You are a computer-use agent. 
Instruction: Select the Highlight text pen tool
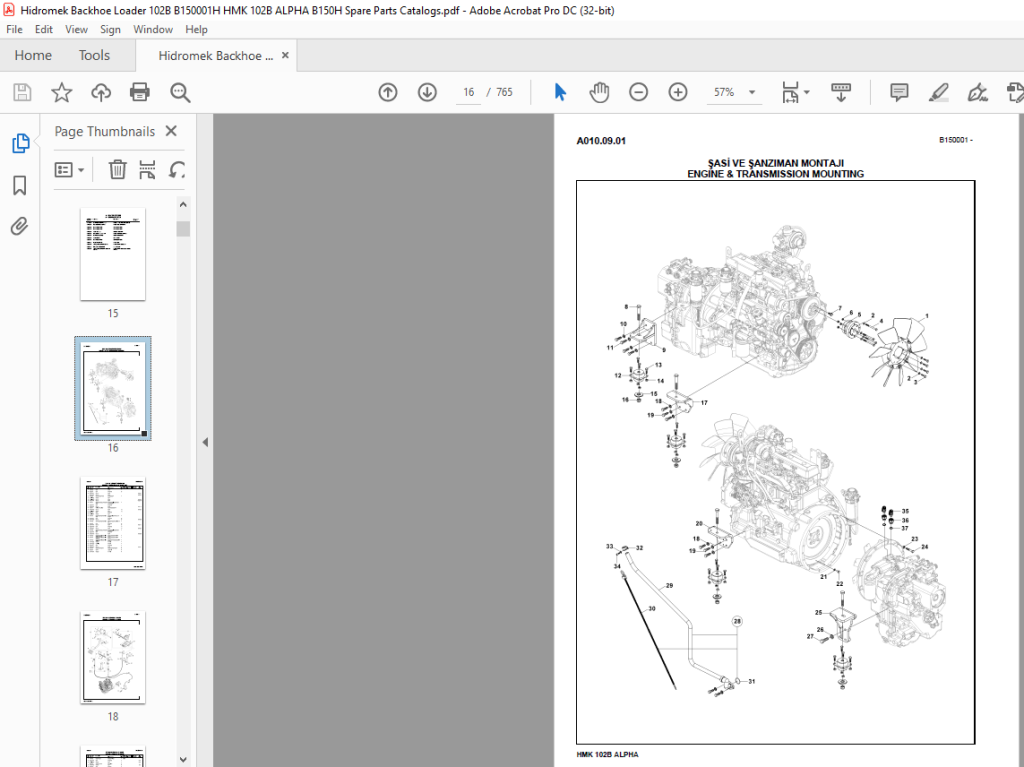click(938, 92)
